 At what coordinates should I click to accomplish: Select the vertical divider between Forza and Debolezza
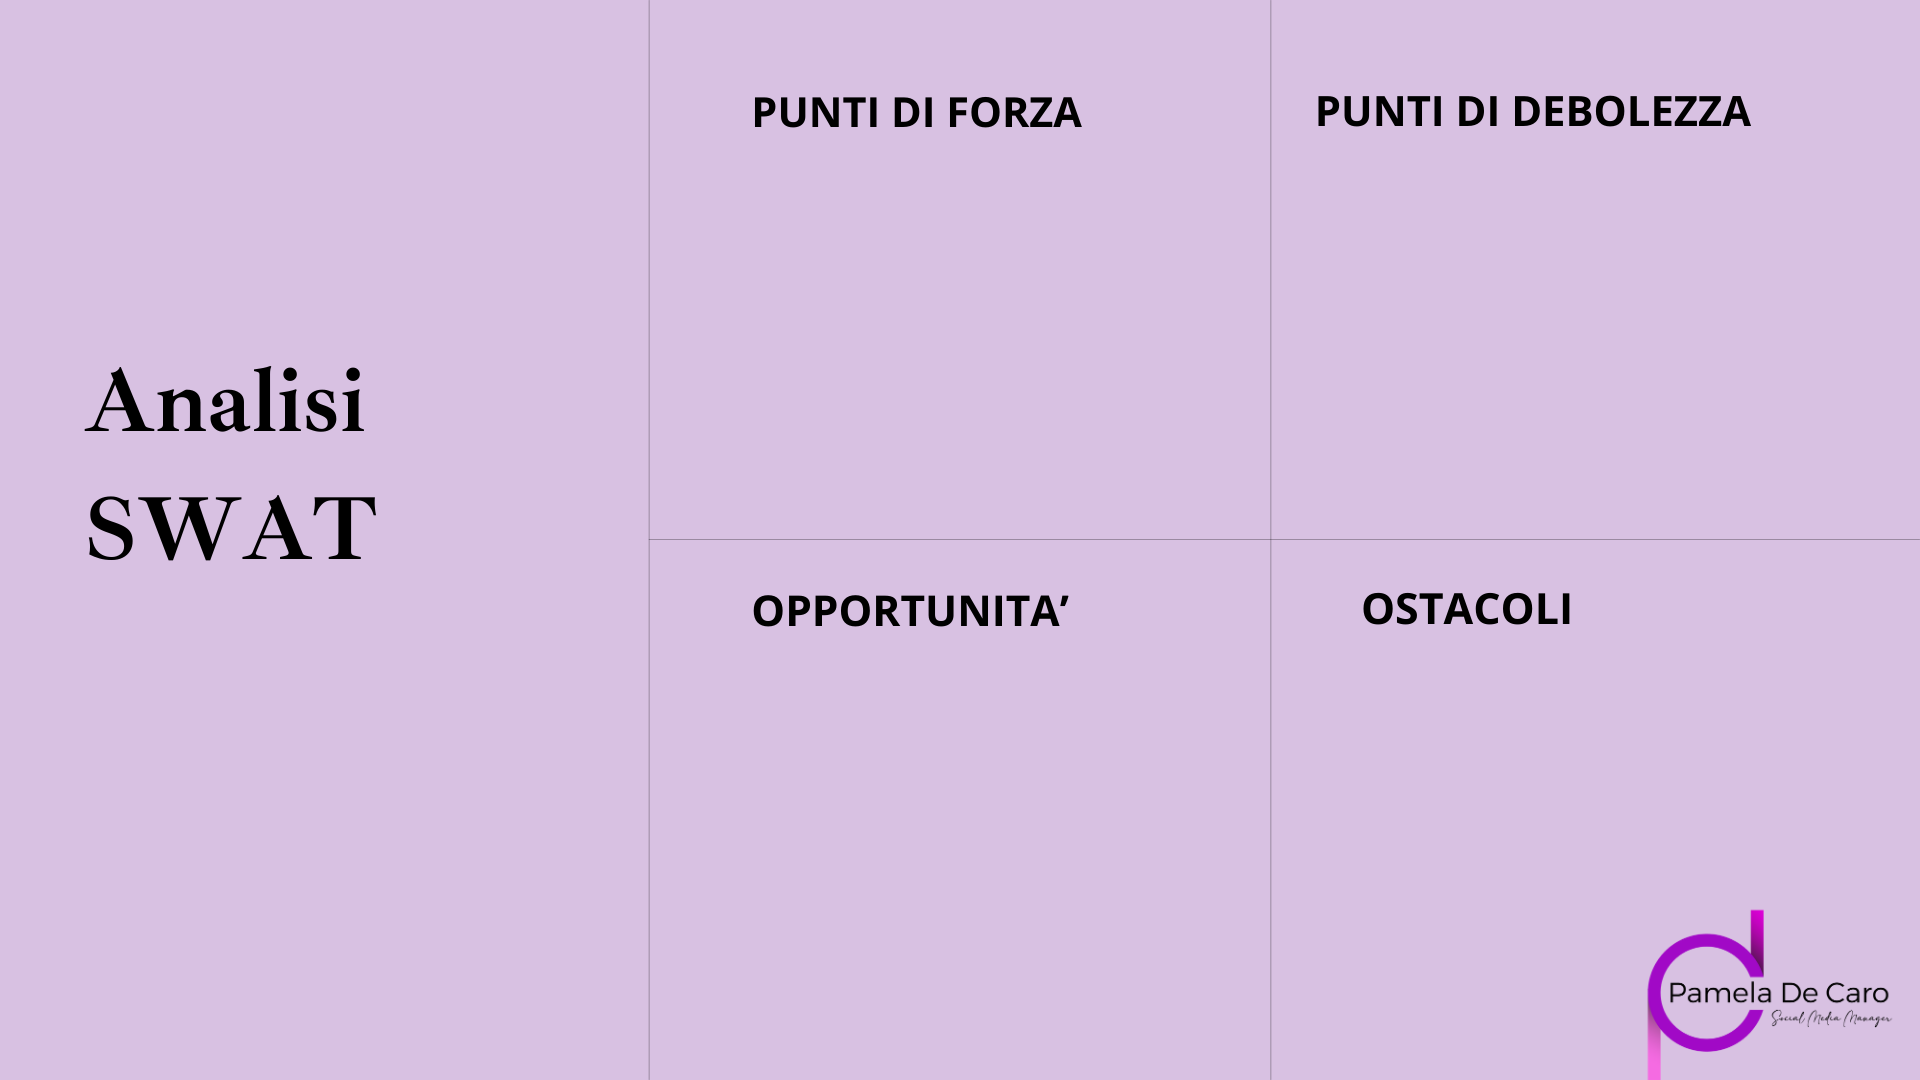(1271, 270)
